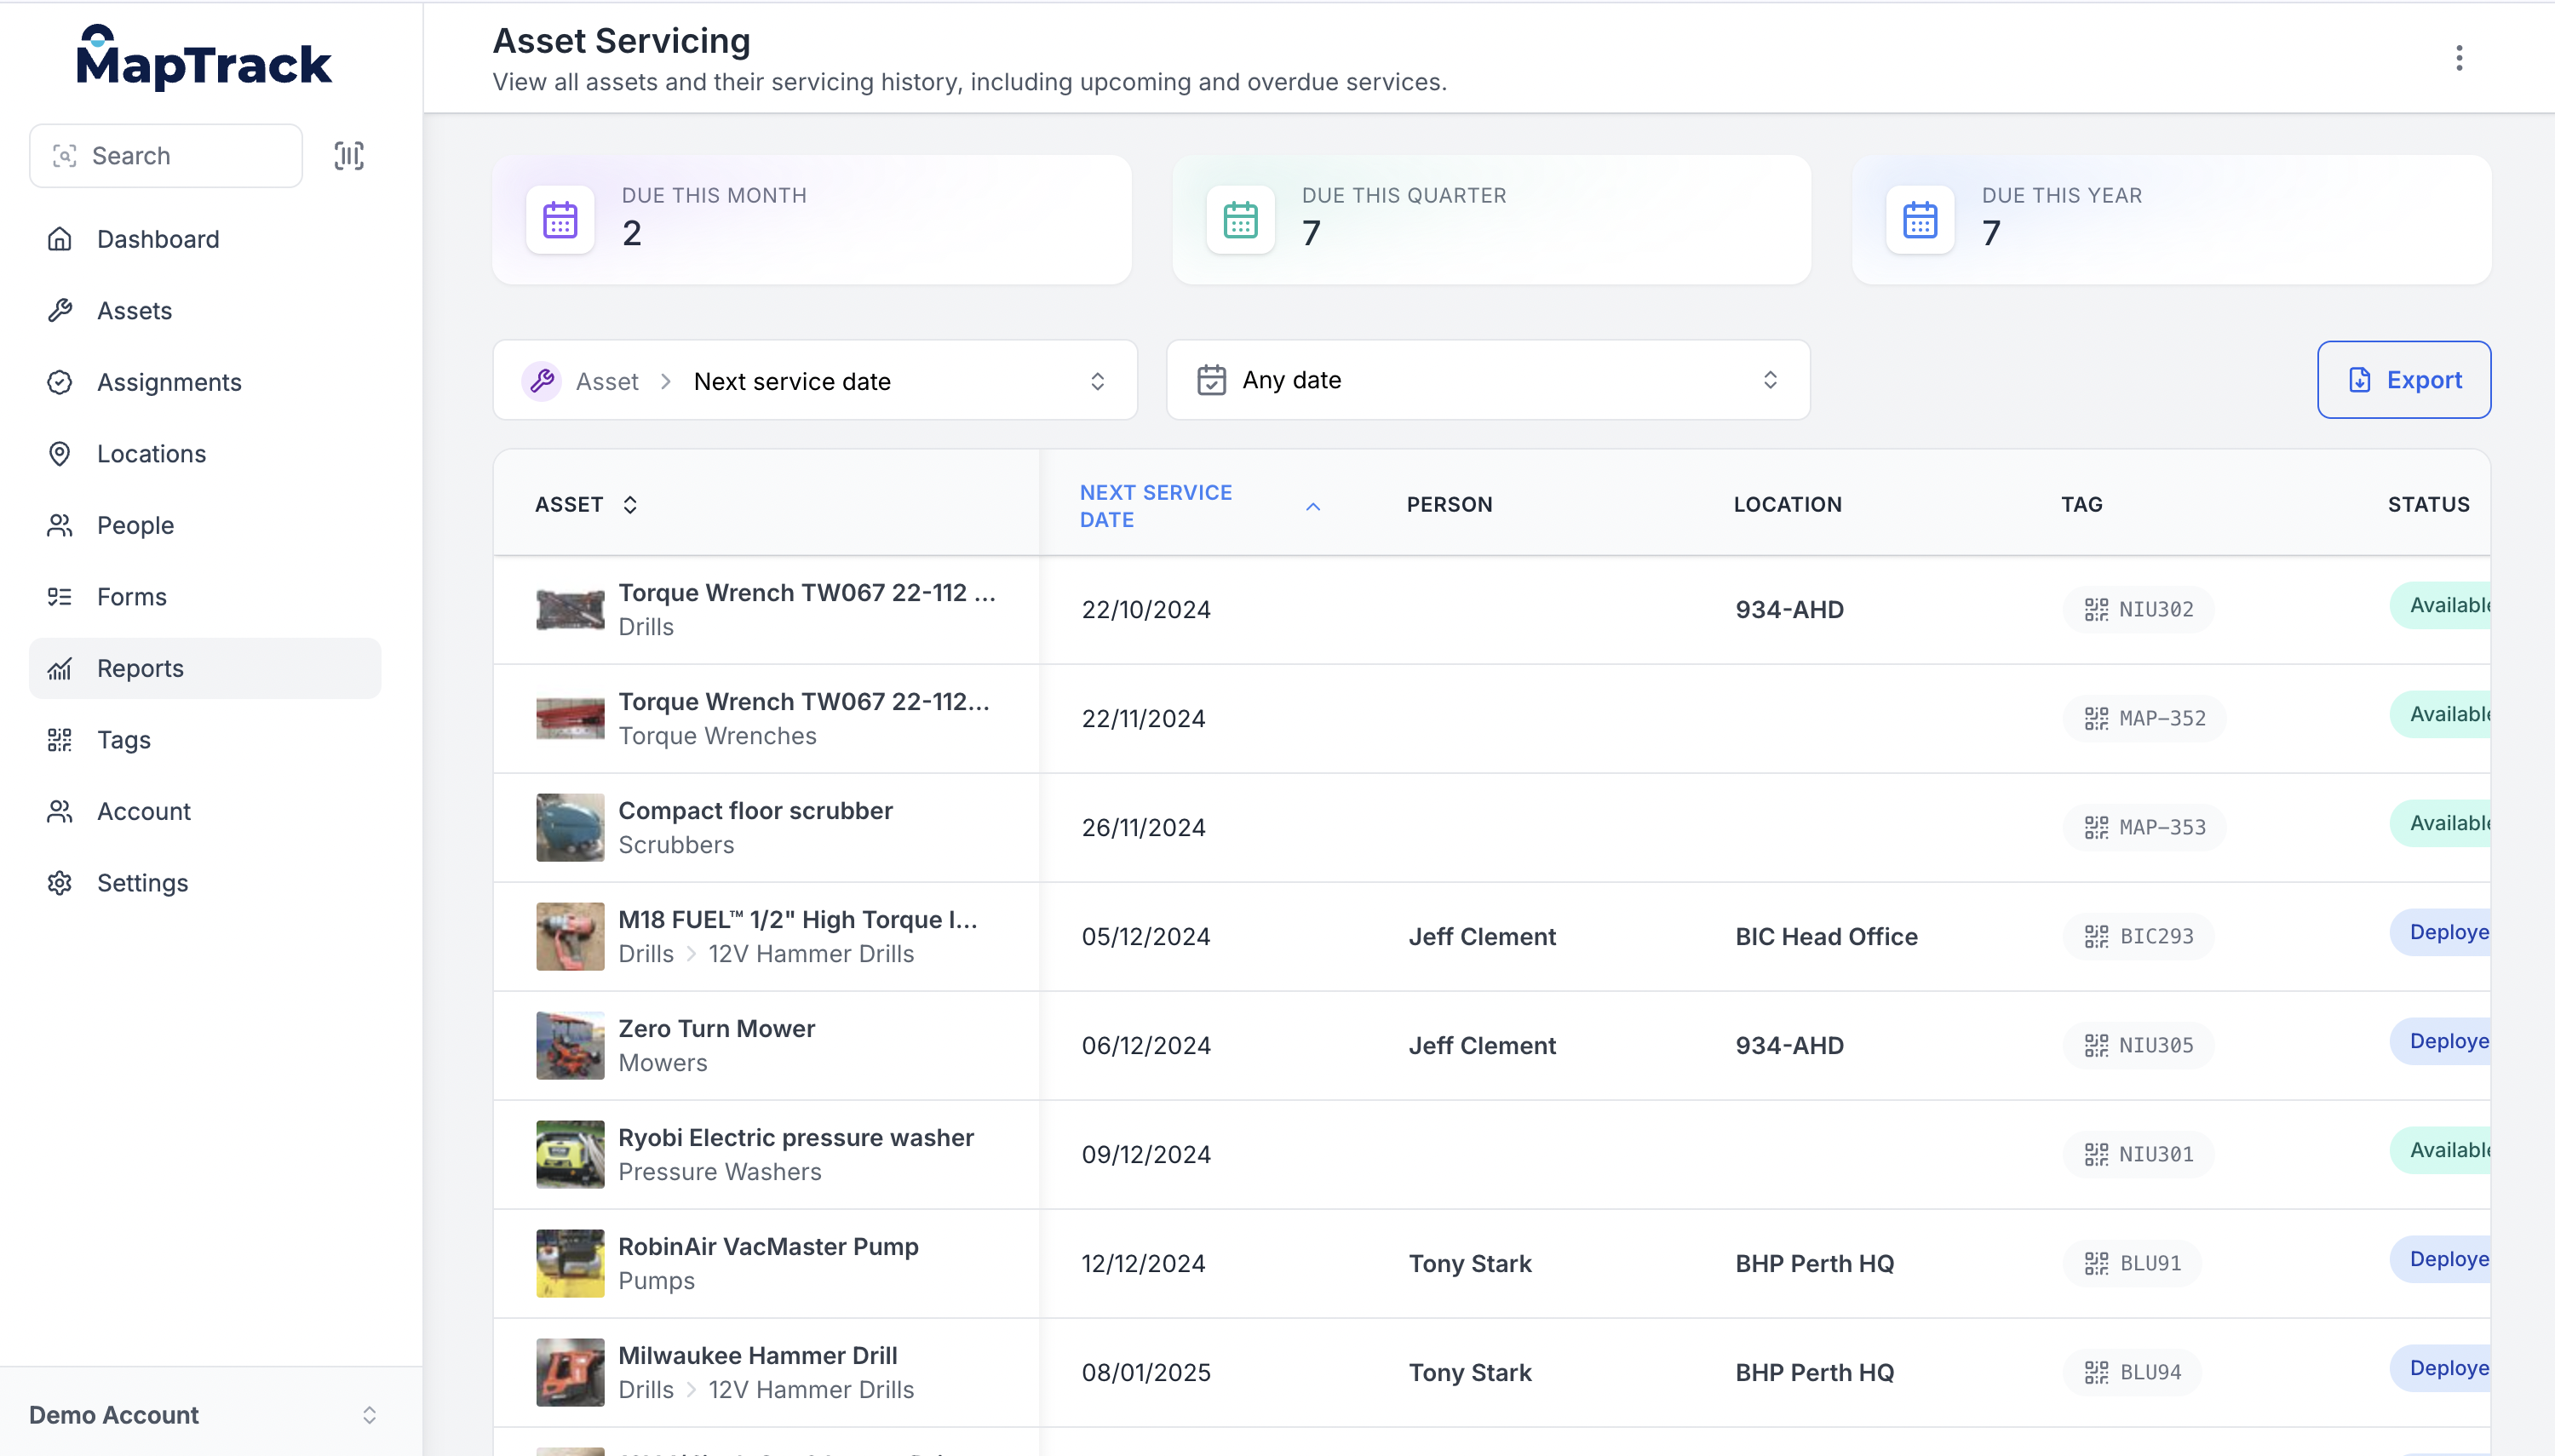Open Assignments from the sidebar

tap(169, 382)
